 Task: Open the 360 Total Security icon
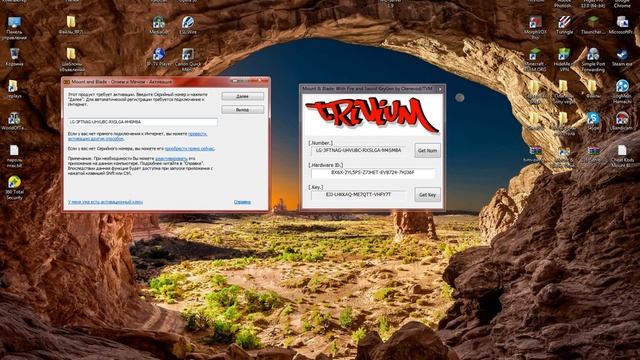[14, 188]
